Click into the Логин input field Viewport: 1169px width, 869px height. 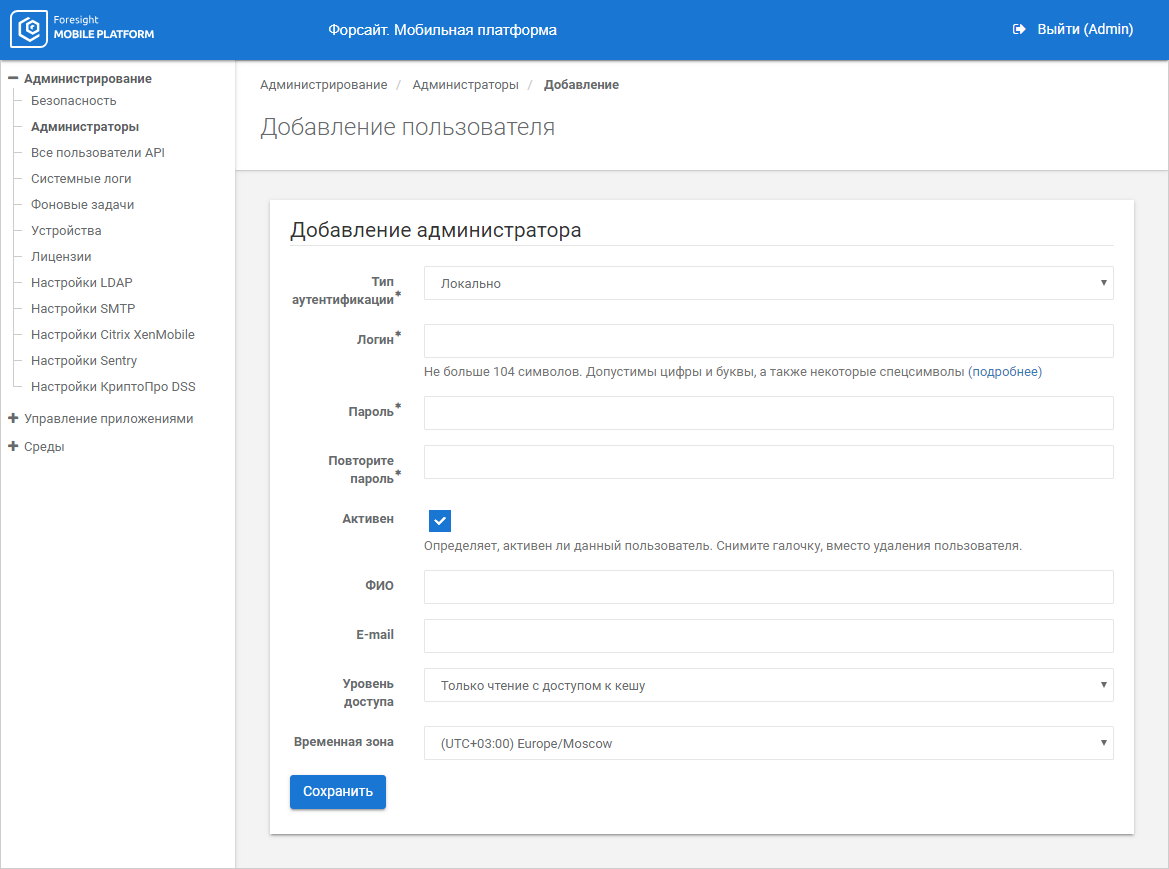[768, 341]
